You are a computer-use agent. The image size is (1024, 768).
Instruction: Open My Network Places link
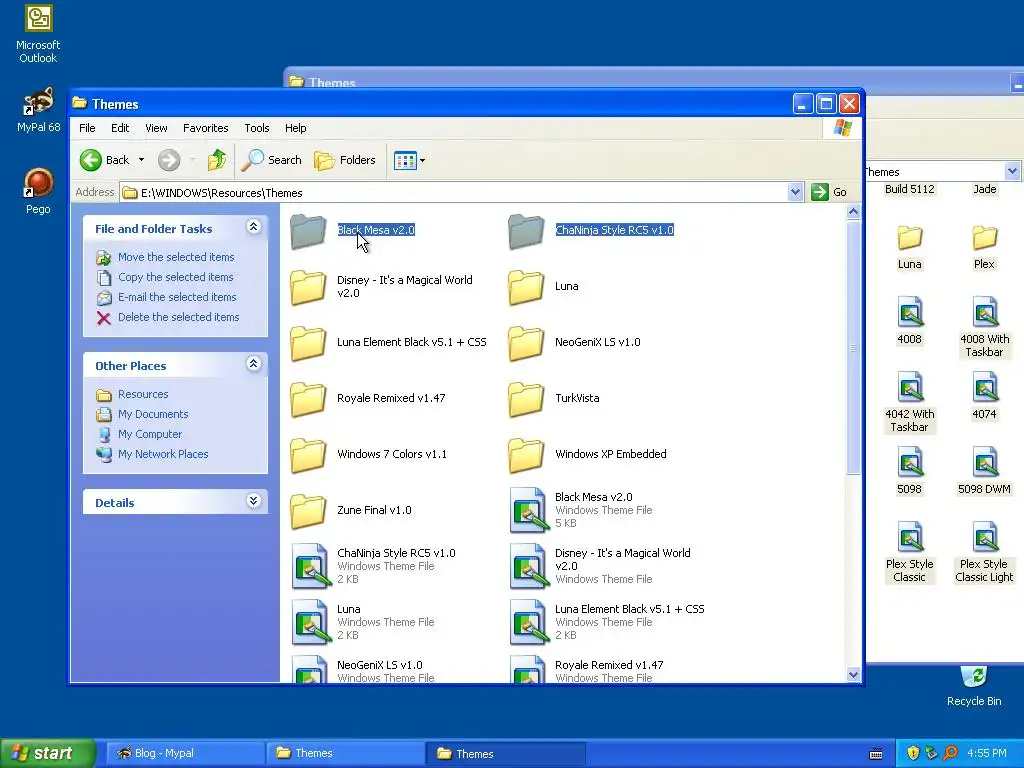[163, 454]
